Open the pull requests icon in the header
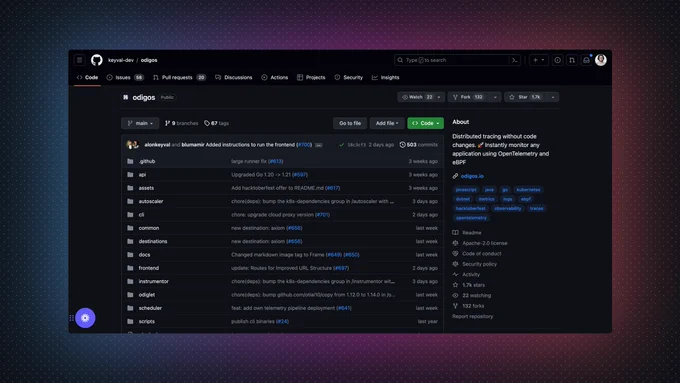The width and height of the screenshot is (680, 383). (572, 60)
